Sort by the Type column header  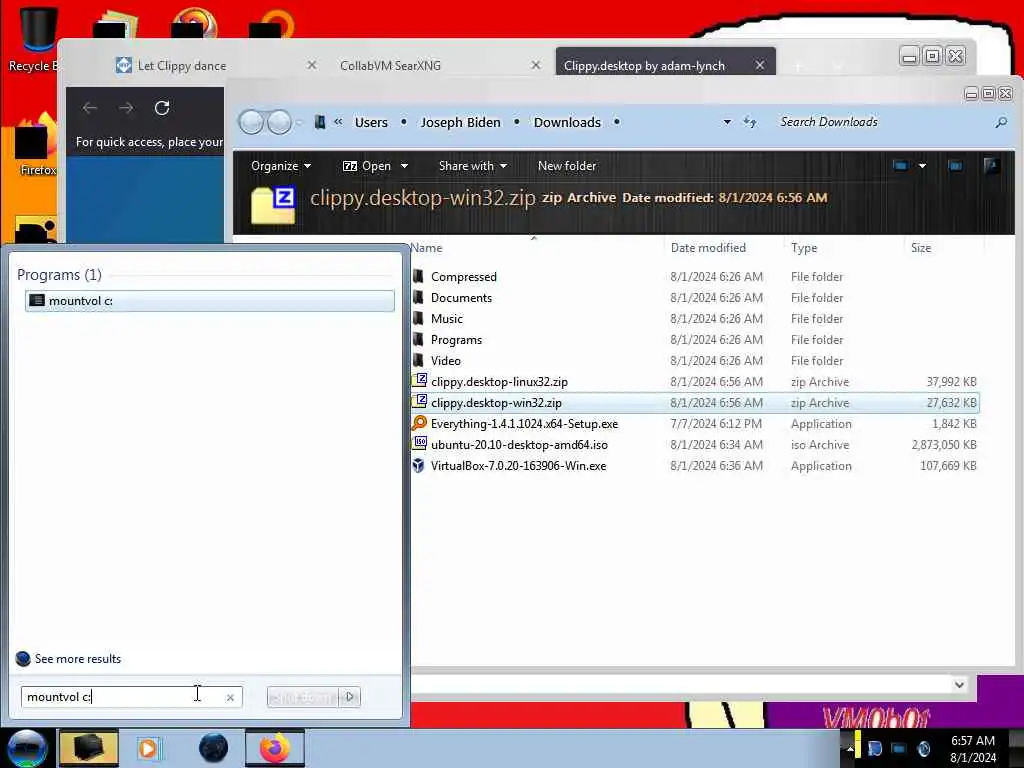click(x=844, y=248)
